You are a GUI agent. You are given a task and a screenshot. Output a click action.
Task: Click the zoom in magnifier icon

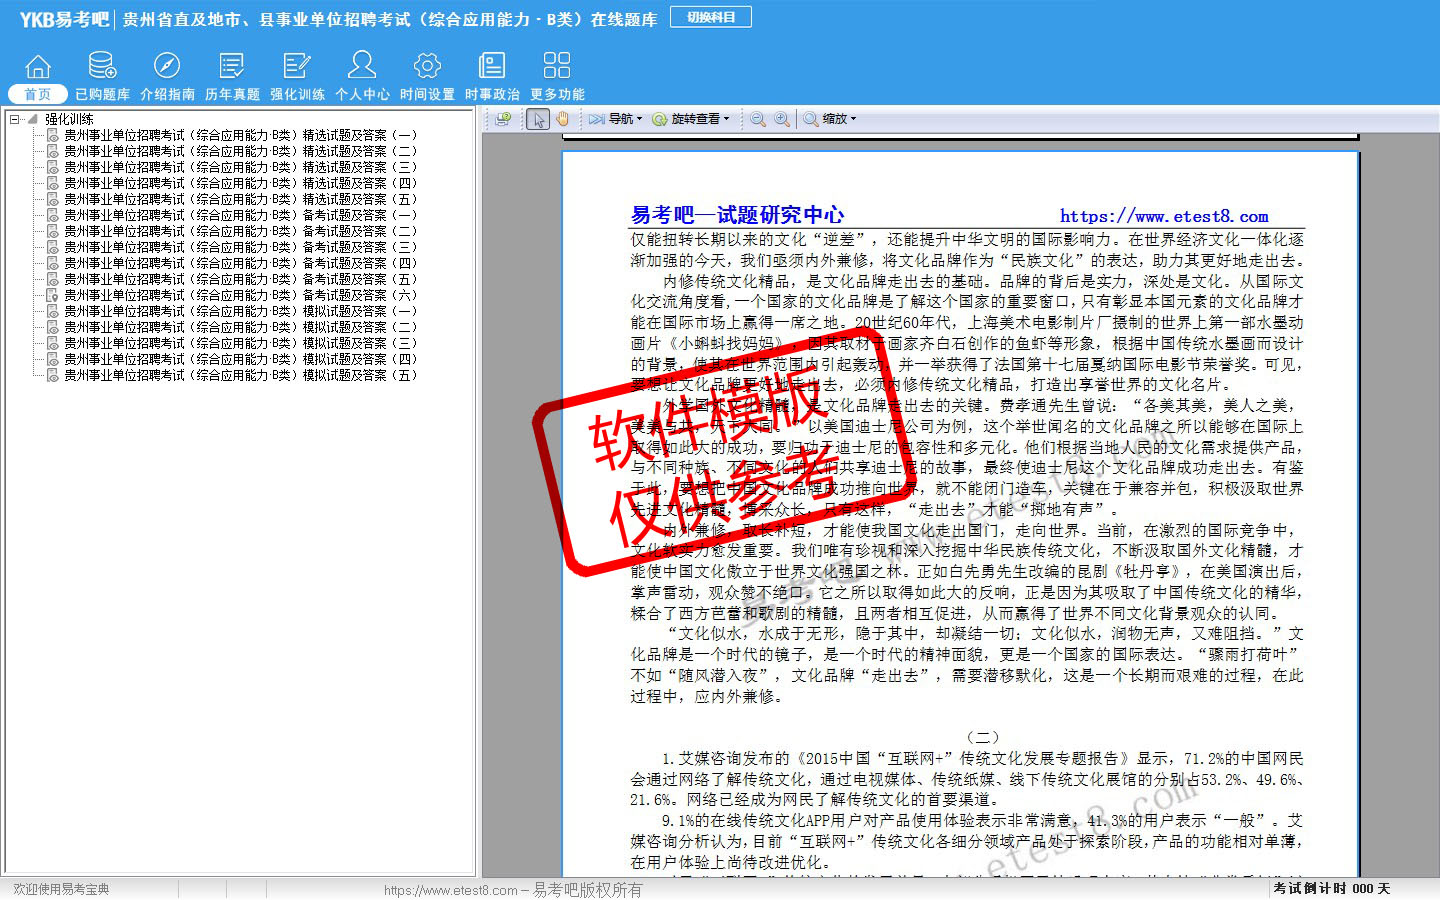[782, 119]
